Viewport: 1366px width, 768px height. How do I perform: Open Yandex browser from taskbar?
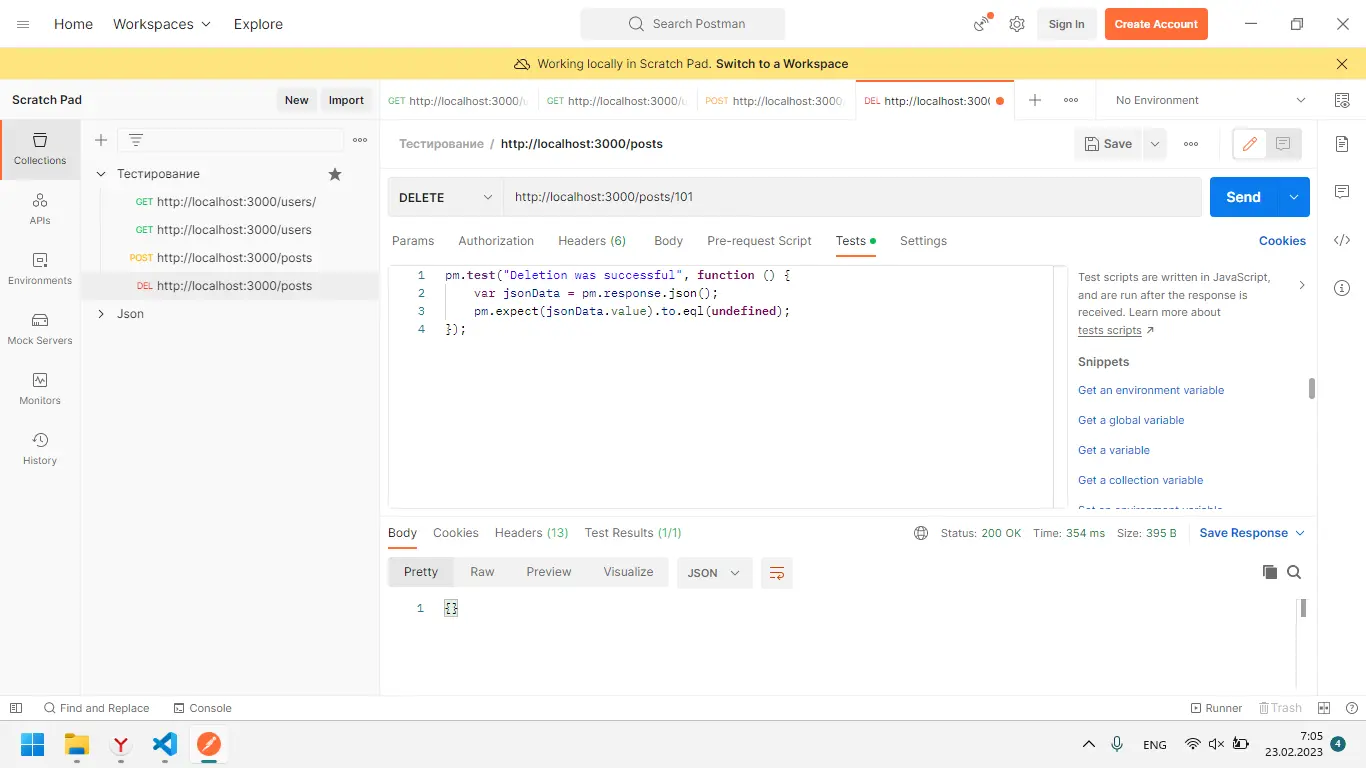click(121, 744)
